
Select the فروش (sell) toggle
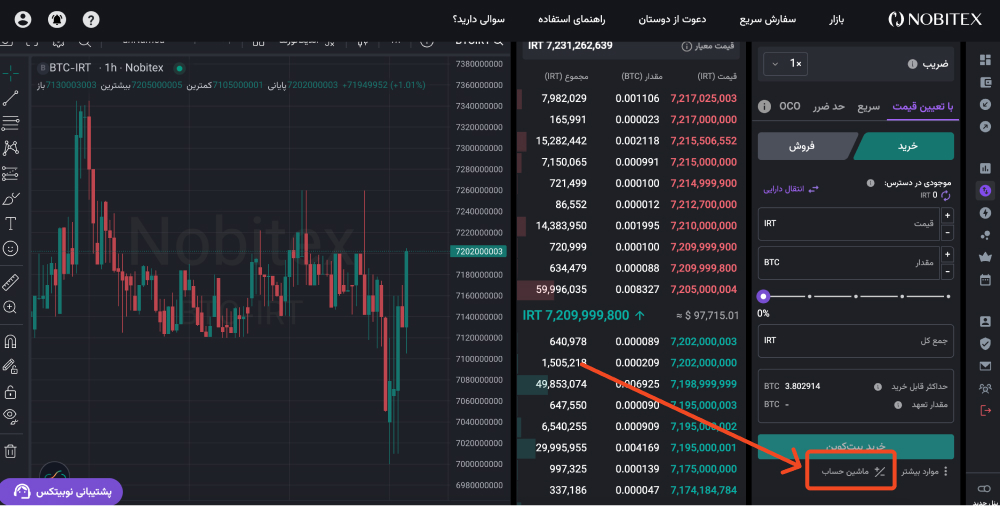pos(805,146)
